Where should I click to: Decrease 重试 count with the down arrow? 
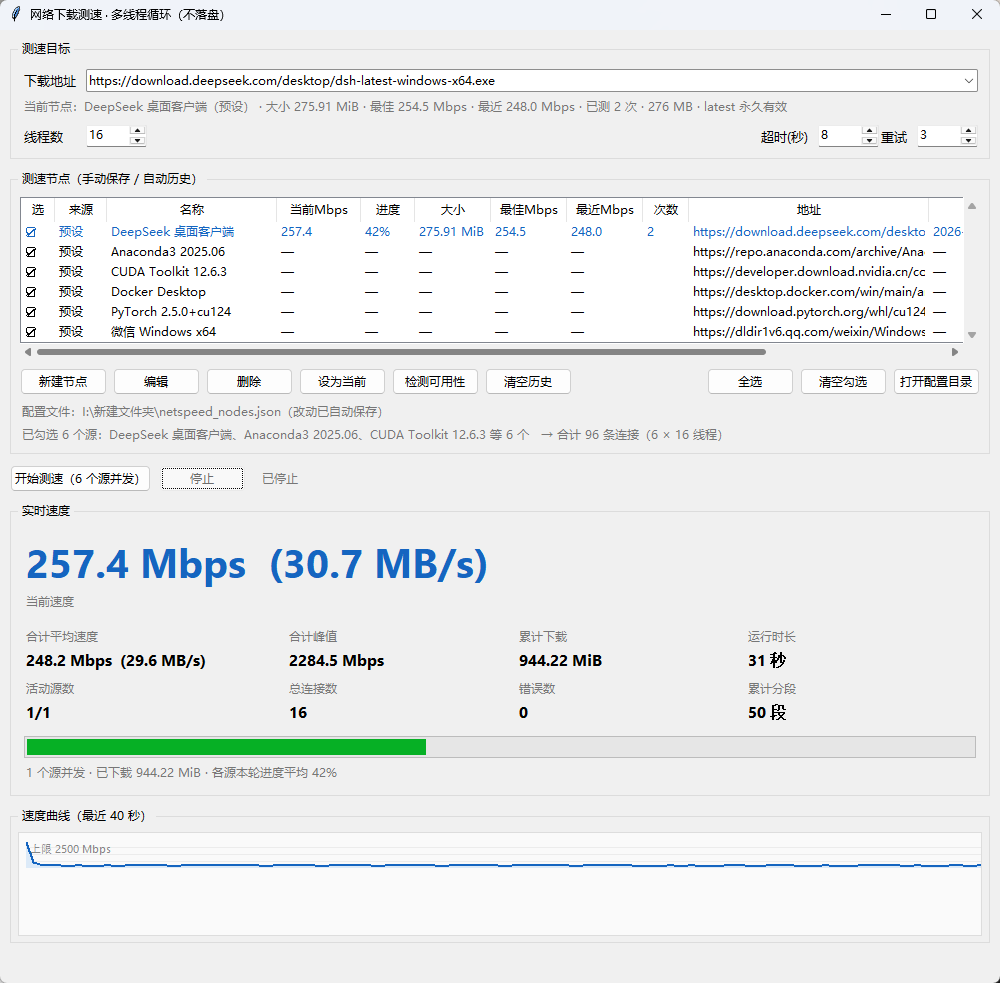968,140
